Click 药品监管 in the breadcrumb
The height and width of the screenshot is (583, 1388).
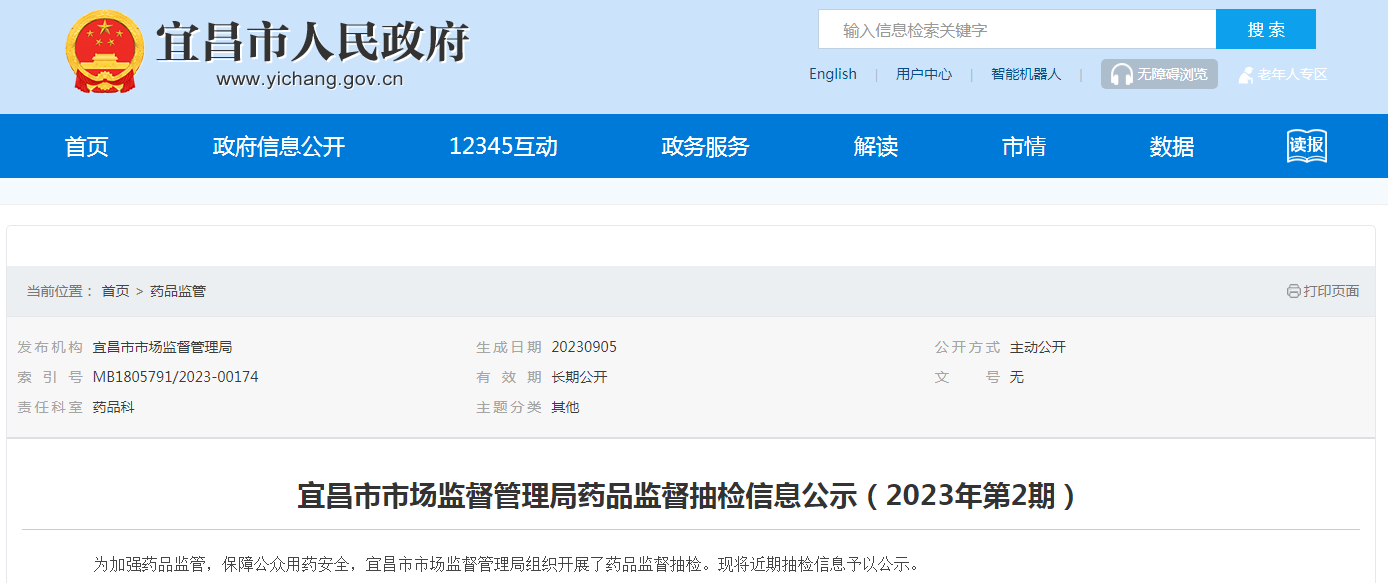(178, 291)
